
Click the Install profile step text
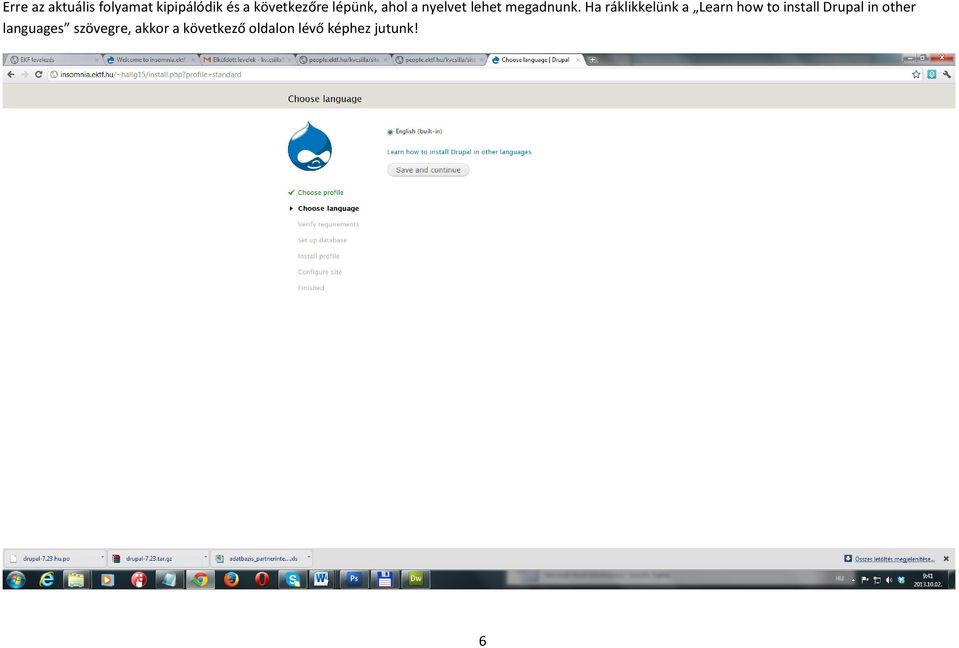[319, 256]
